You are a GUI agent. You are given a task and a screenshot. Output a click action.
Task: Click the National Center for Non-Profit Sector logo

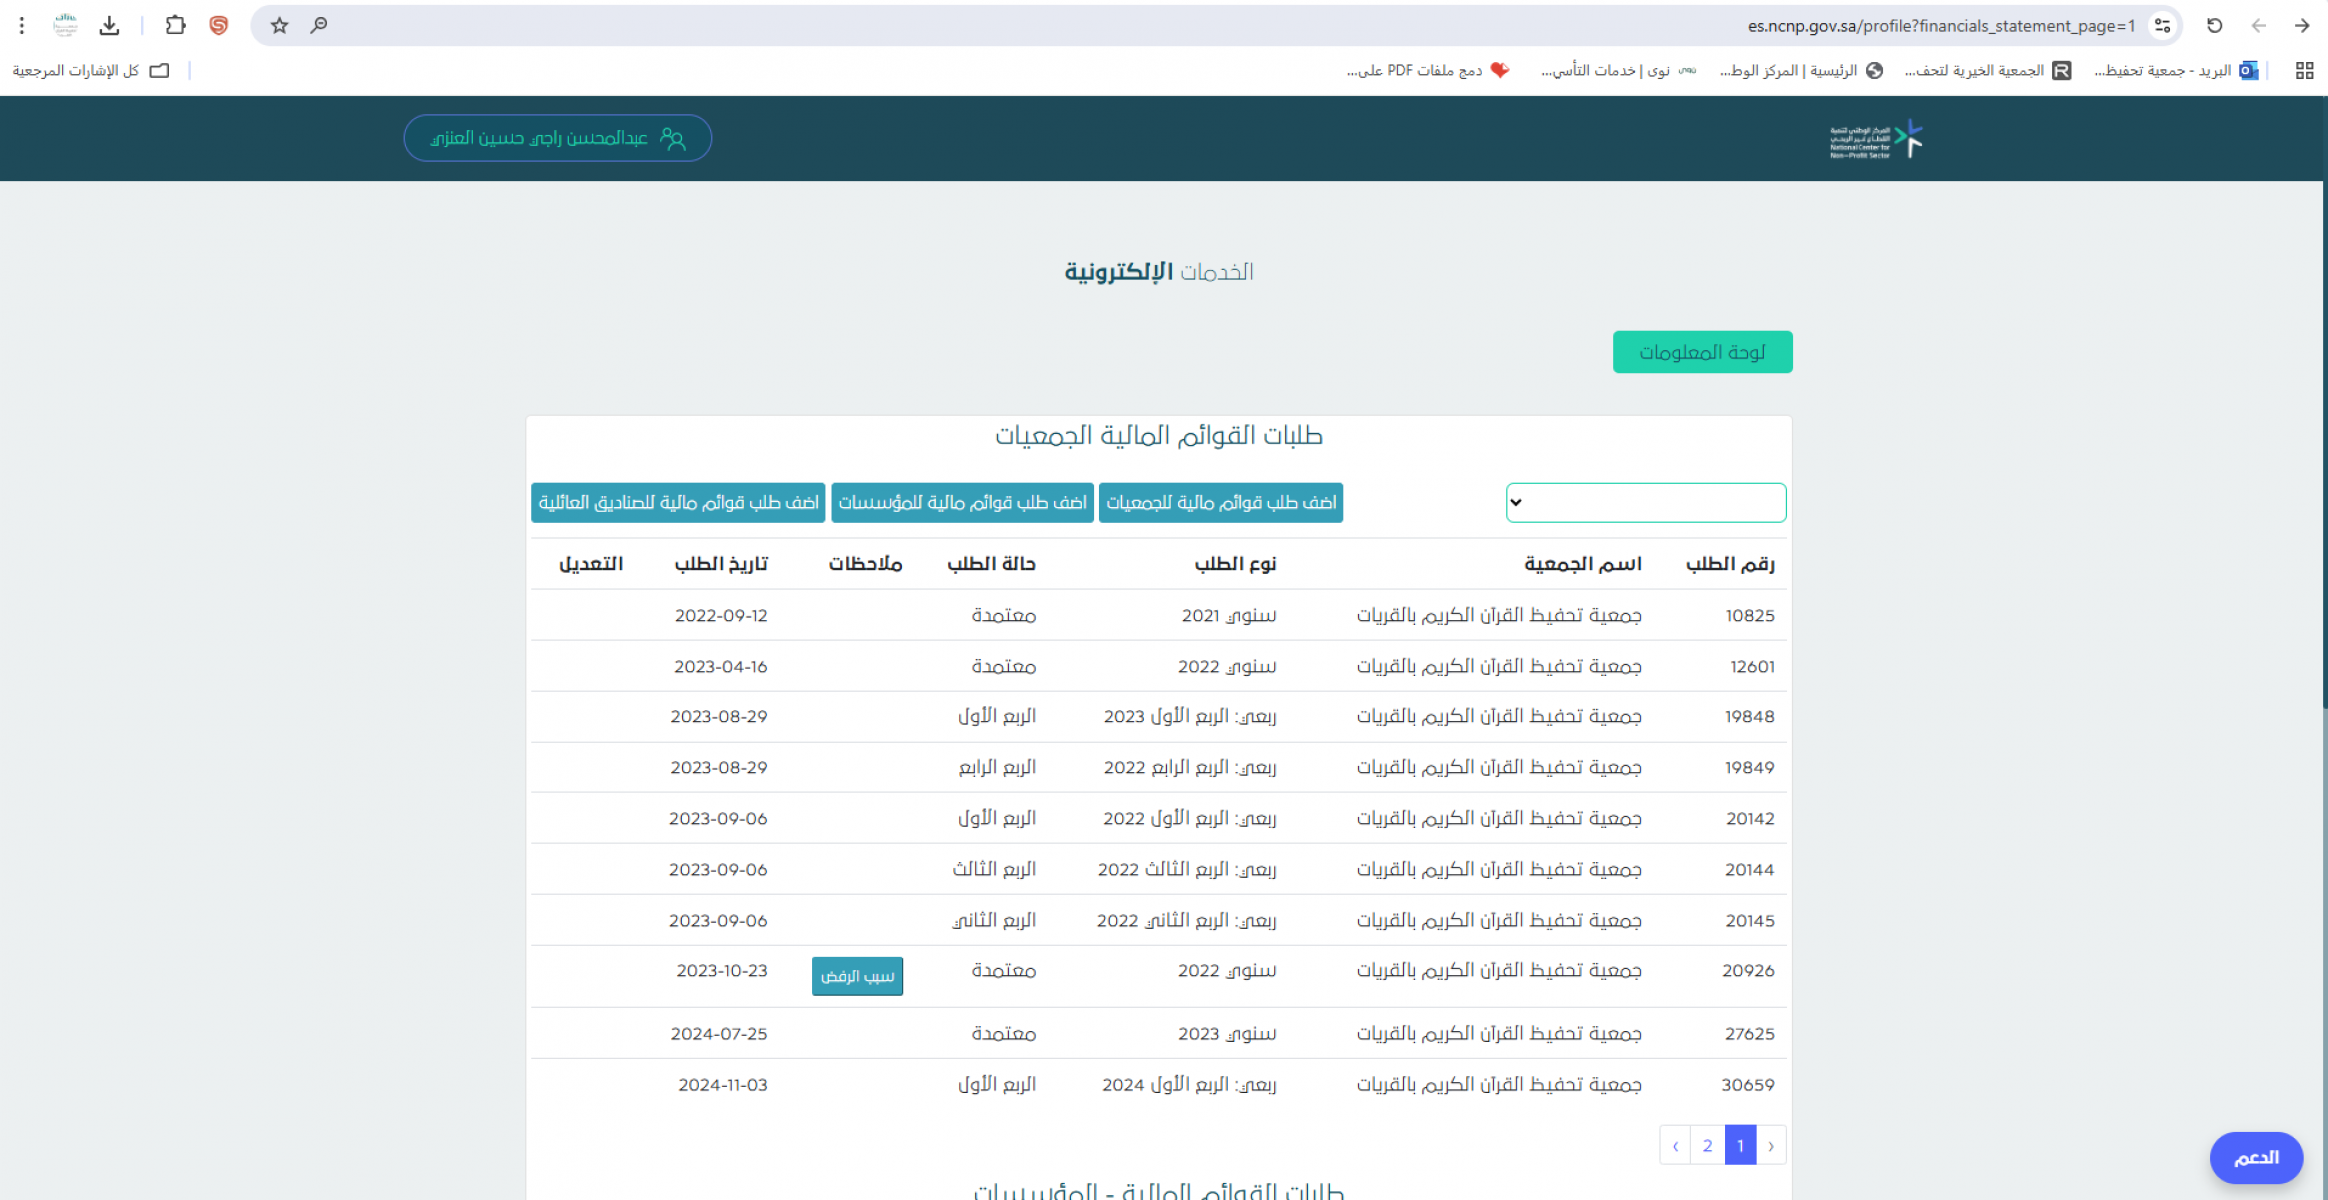pos(1876,139)
